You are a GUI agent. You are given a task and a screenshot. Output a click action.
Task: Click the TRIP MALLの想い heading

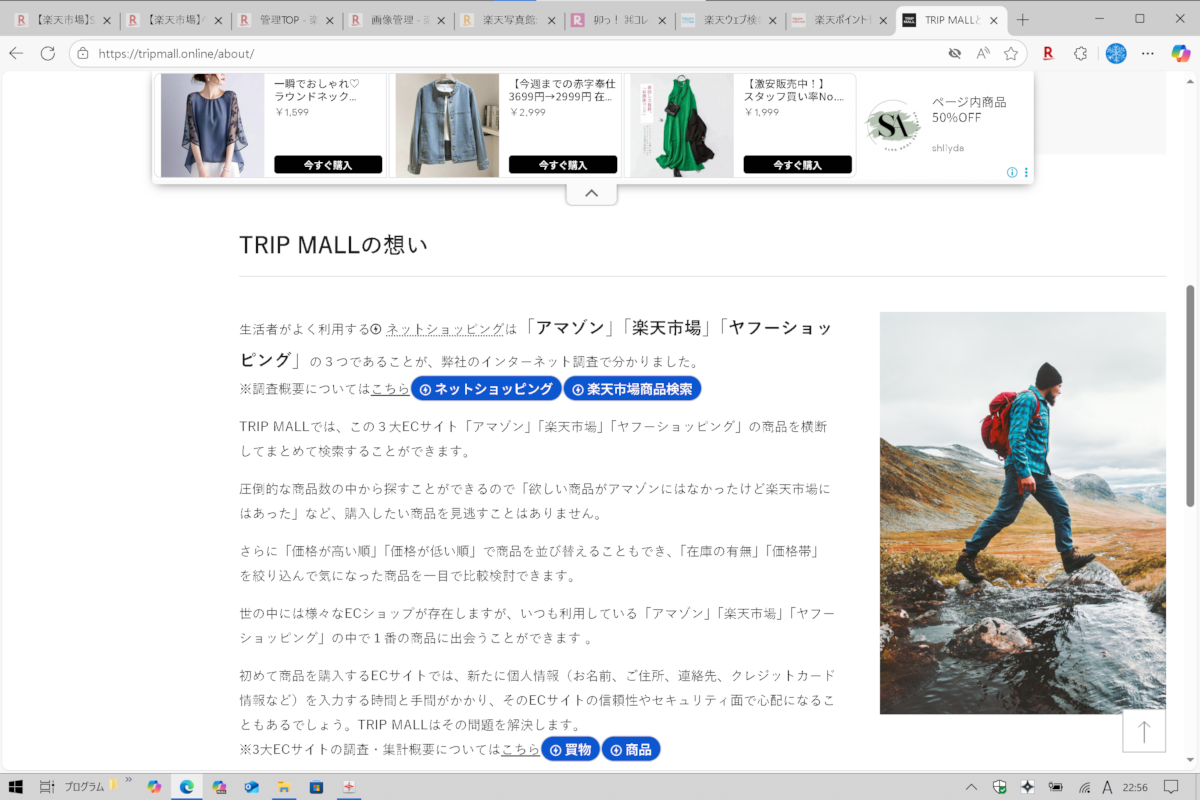333,245
